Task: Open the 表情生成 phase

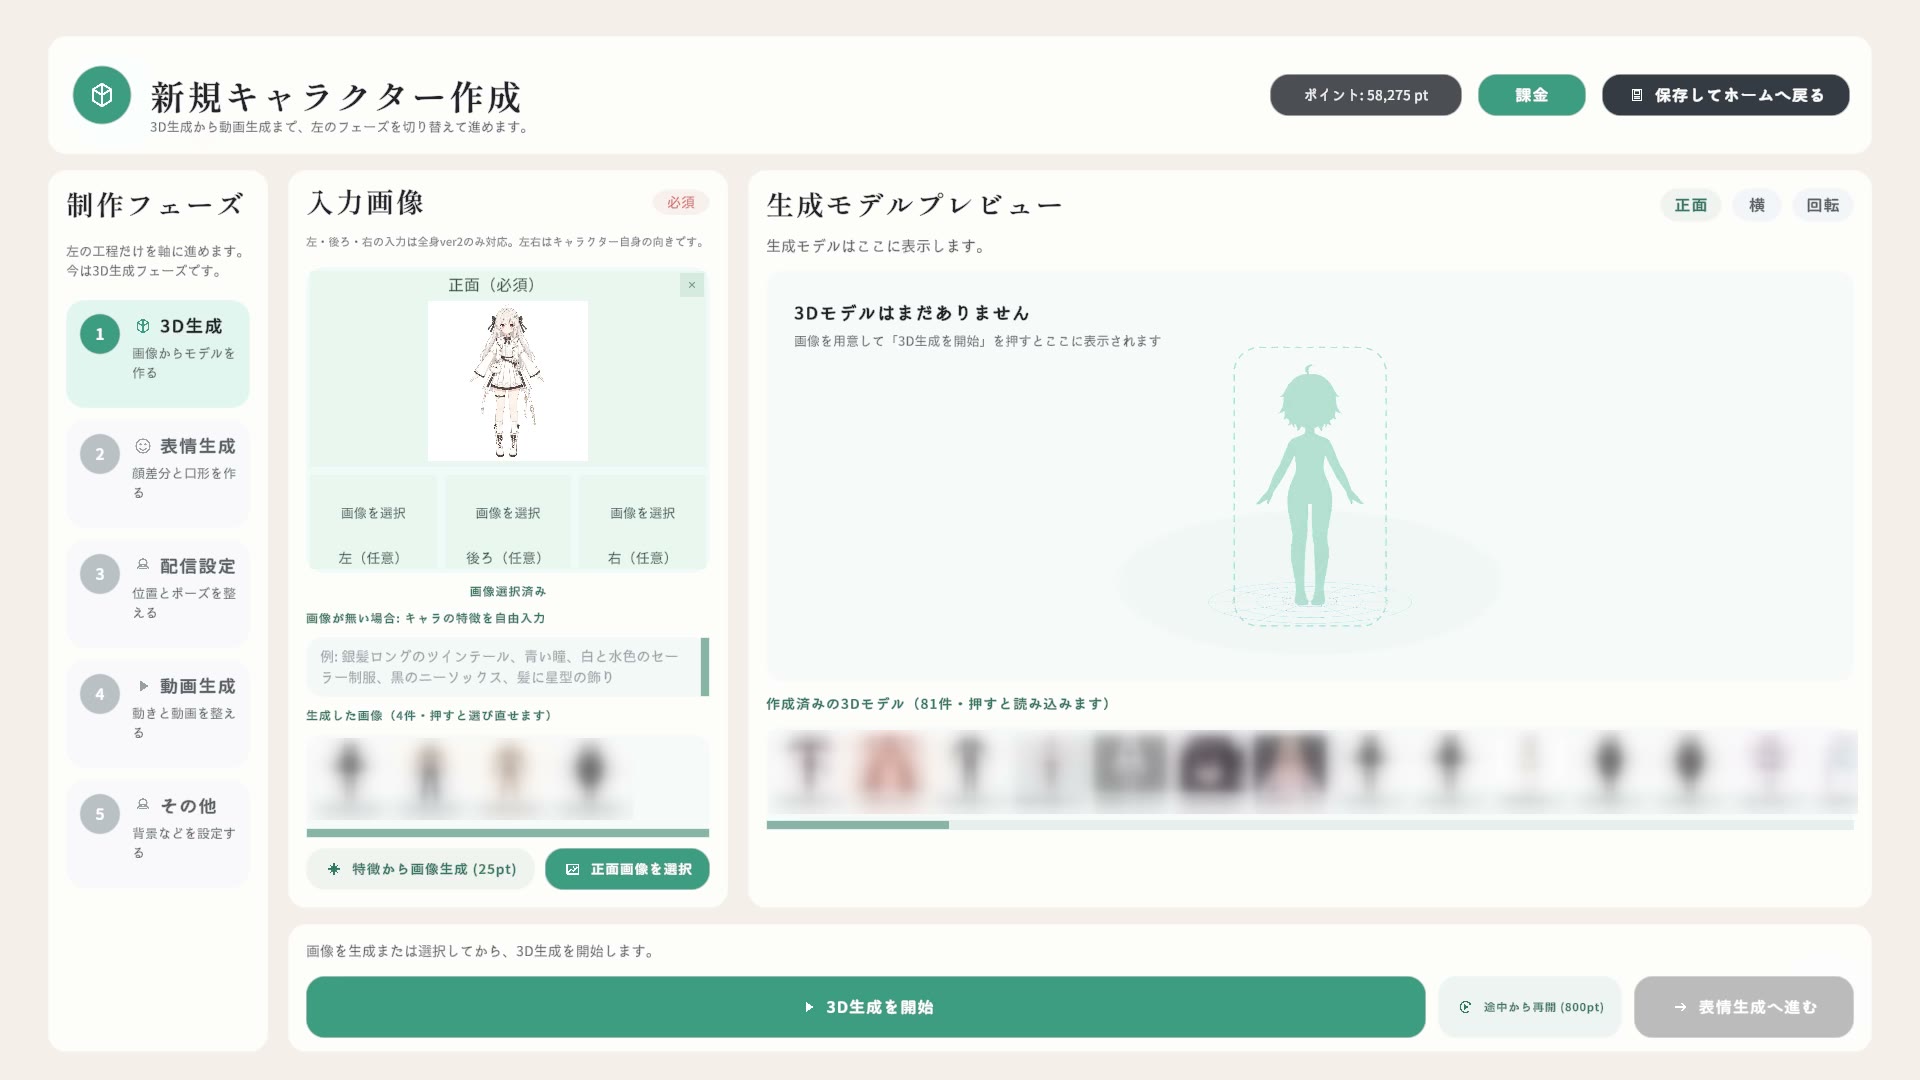Action: (158, 473)
